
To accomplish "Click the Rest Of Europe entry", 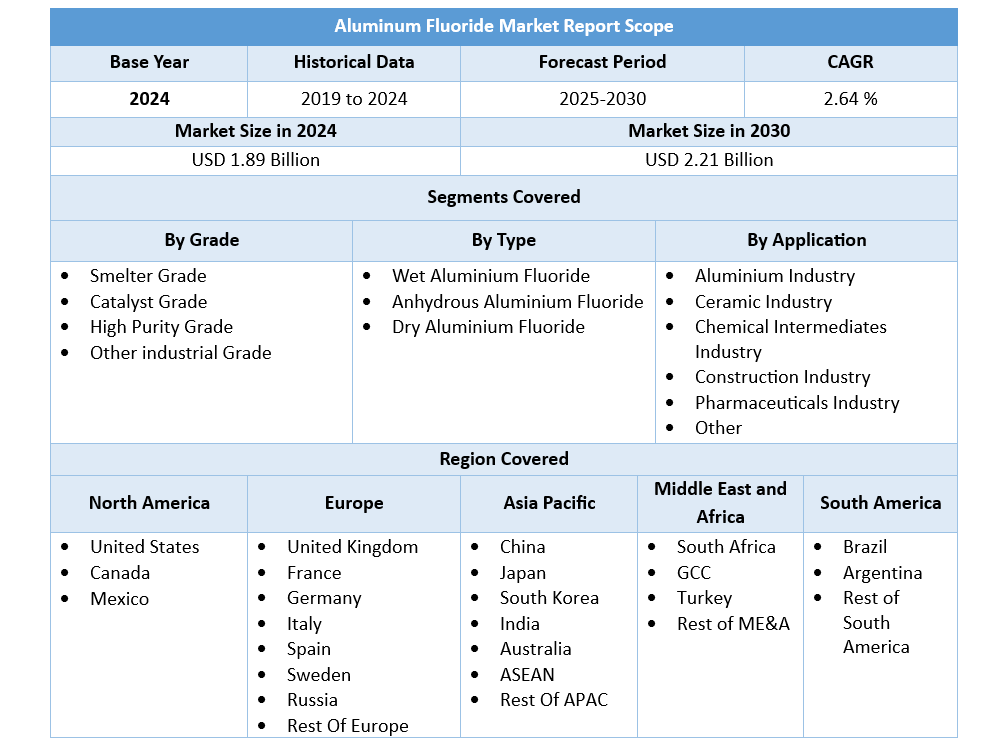I will point(347,726).
